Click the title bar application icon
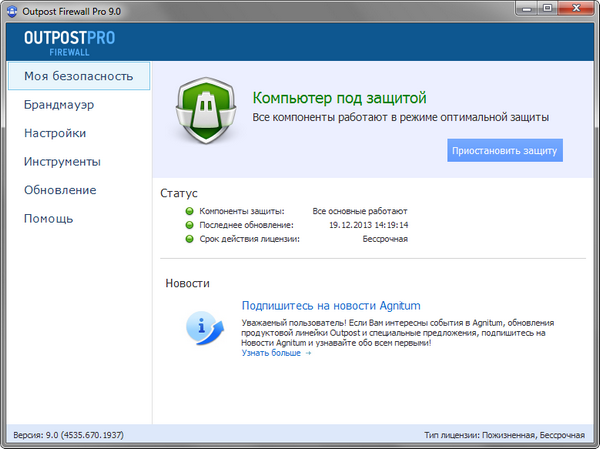Image resolution: width=600 pixels, height=449 pixels. 11,9
